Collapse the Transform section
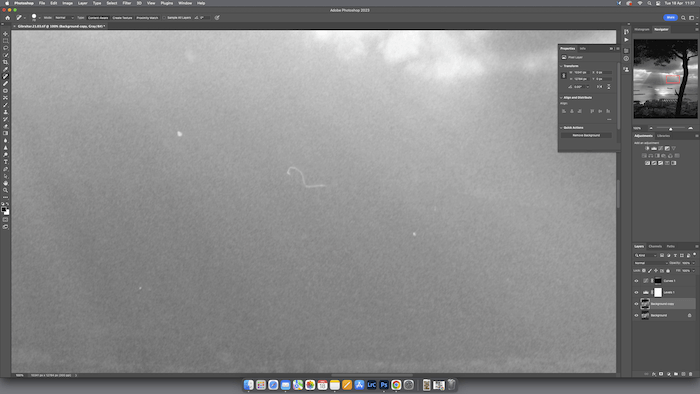Viewport: 700px width, 394px height. (x=562, y=66)
